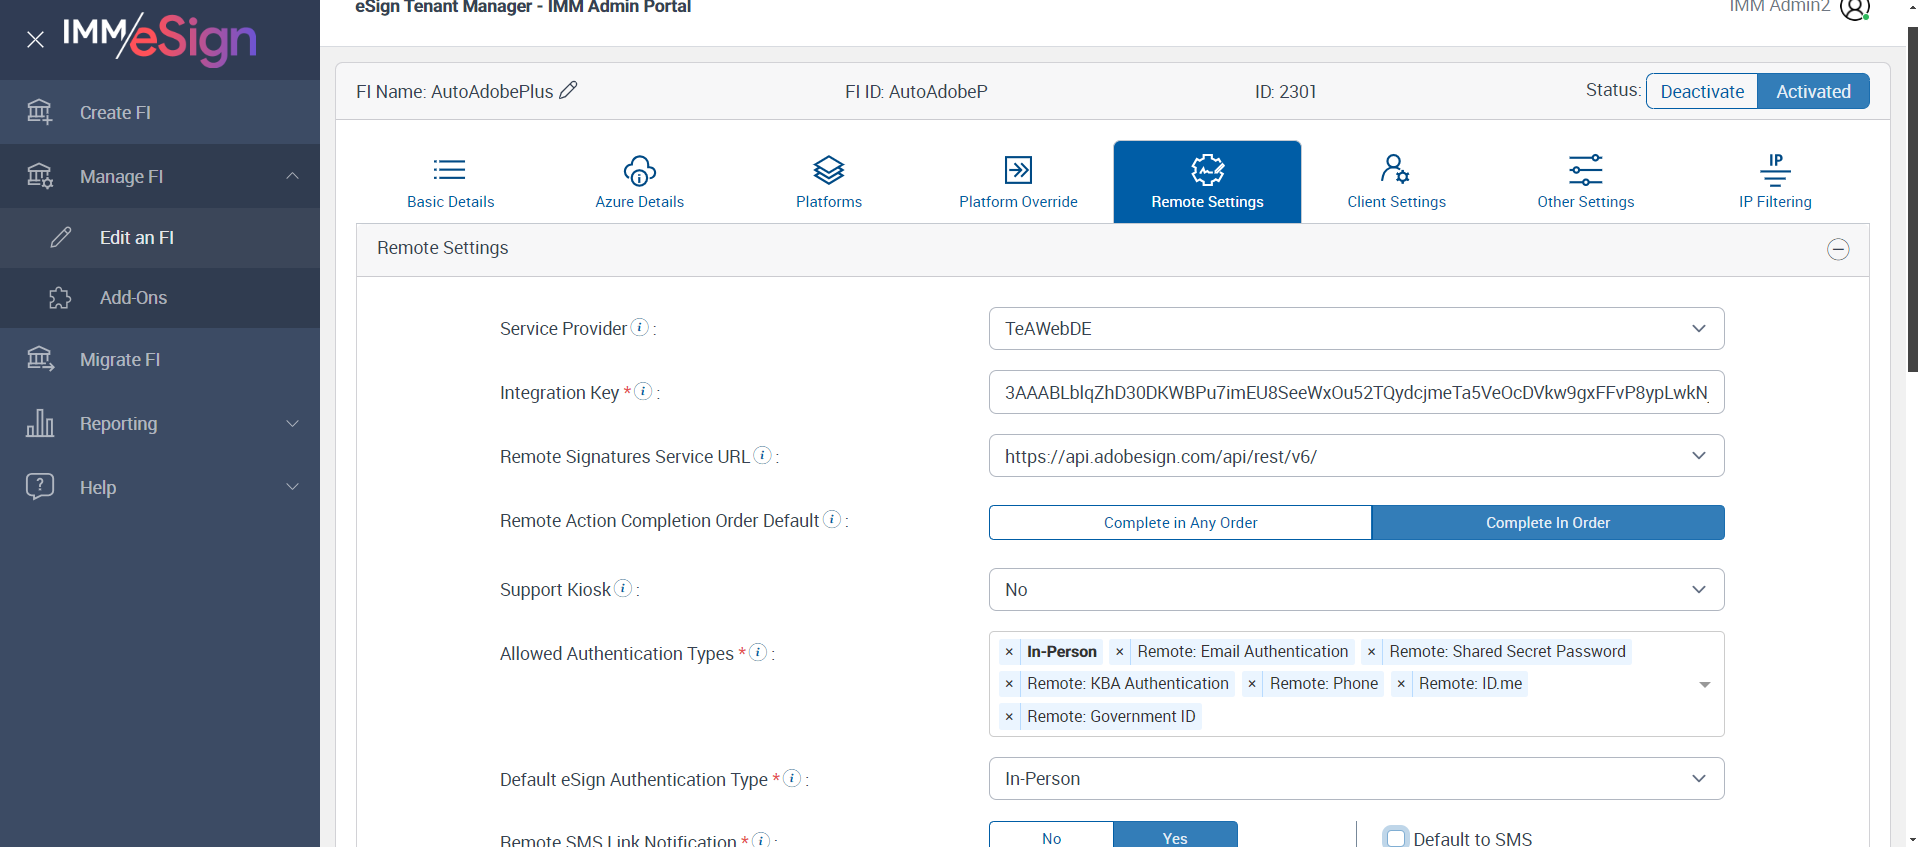
Task: Click the page vertical scrollbar
Action: click(x=1913, y=200)
